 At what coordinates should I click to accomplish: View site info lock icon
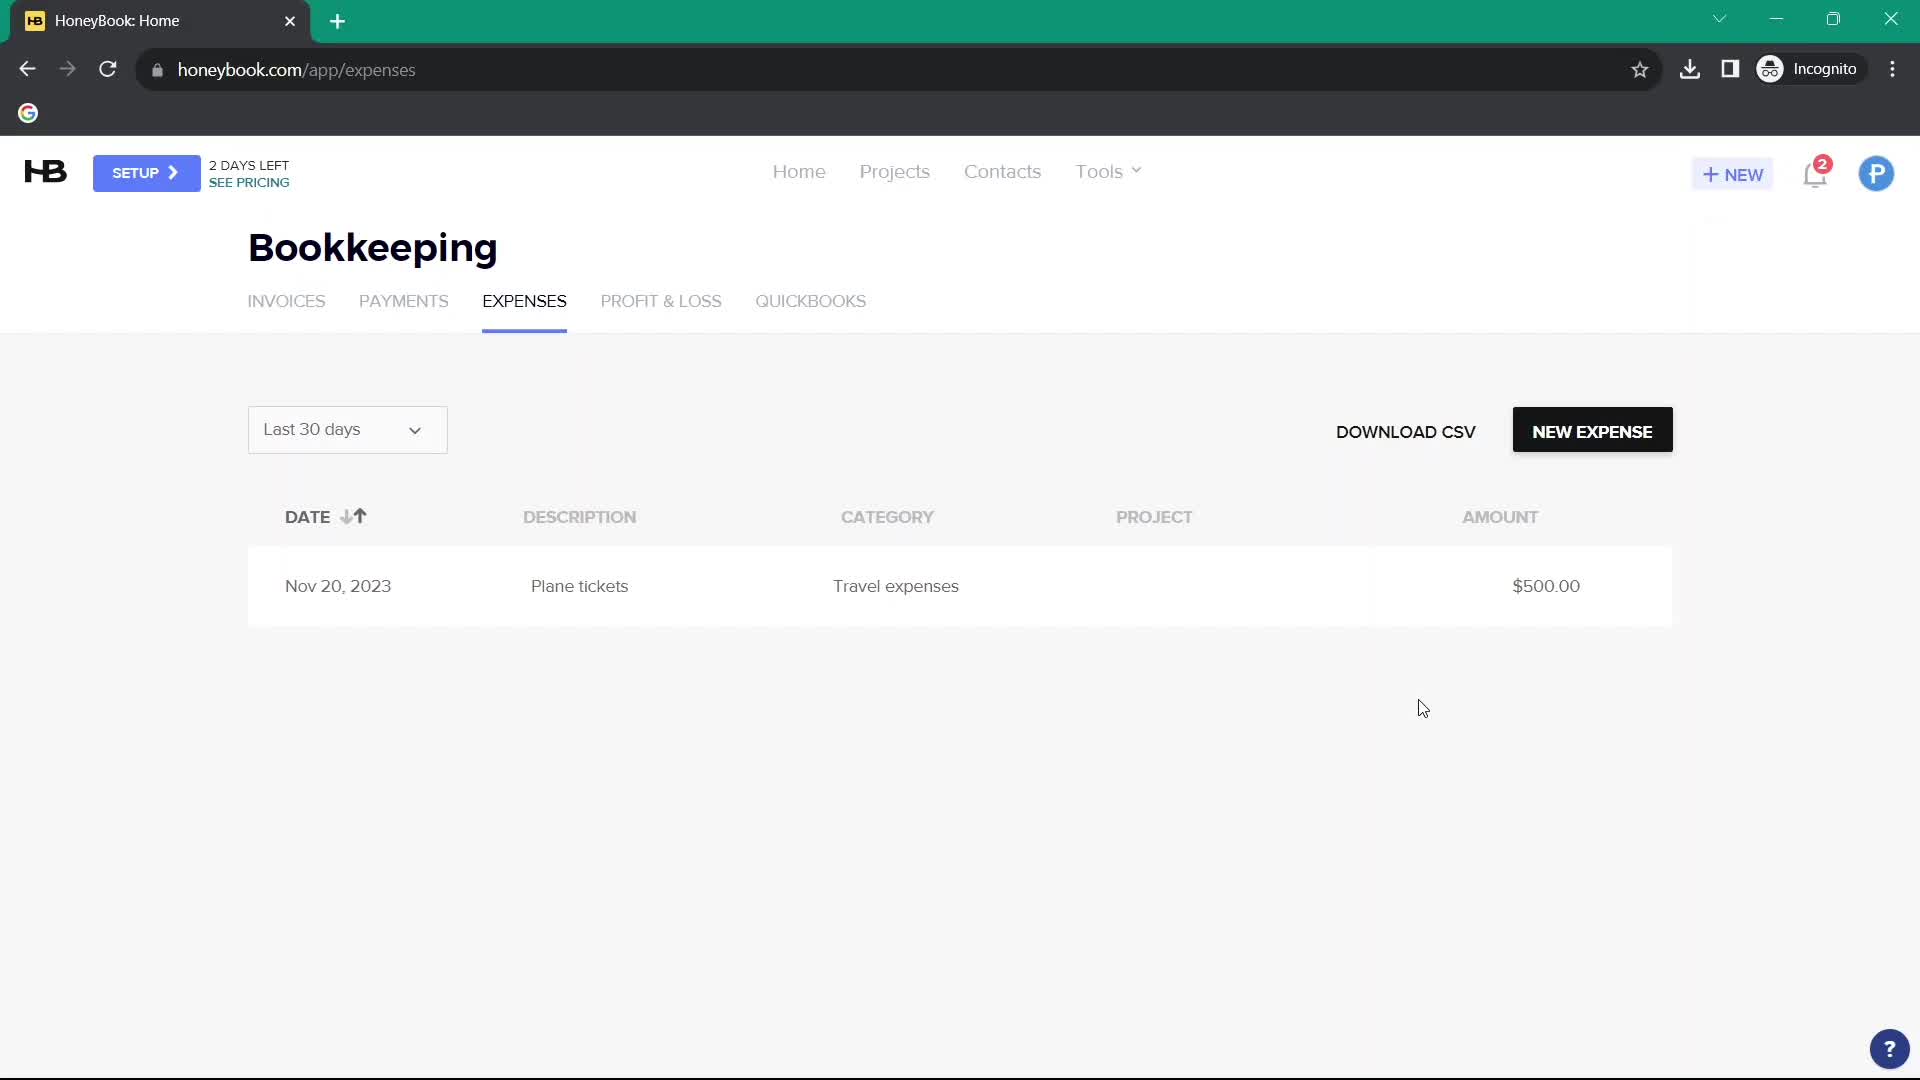coord(157,70)
